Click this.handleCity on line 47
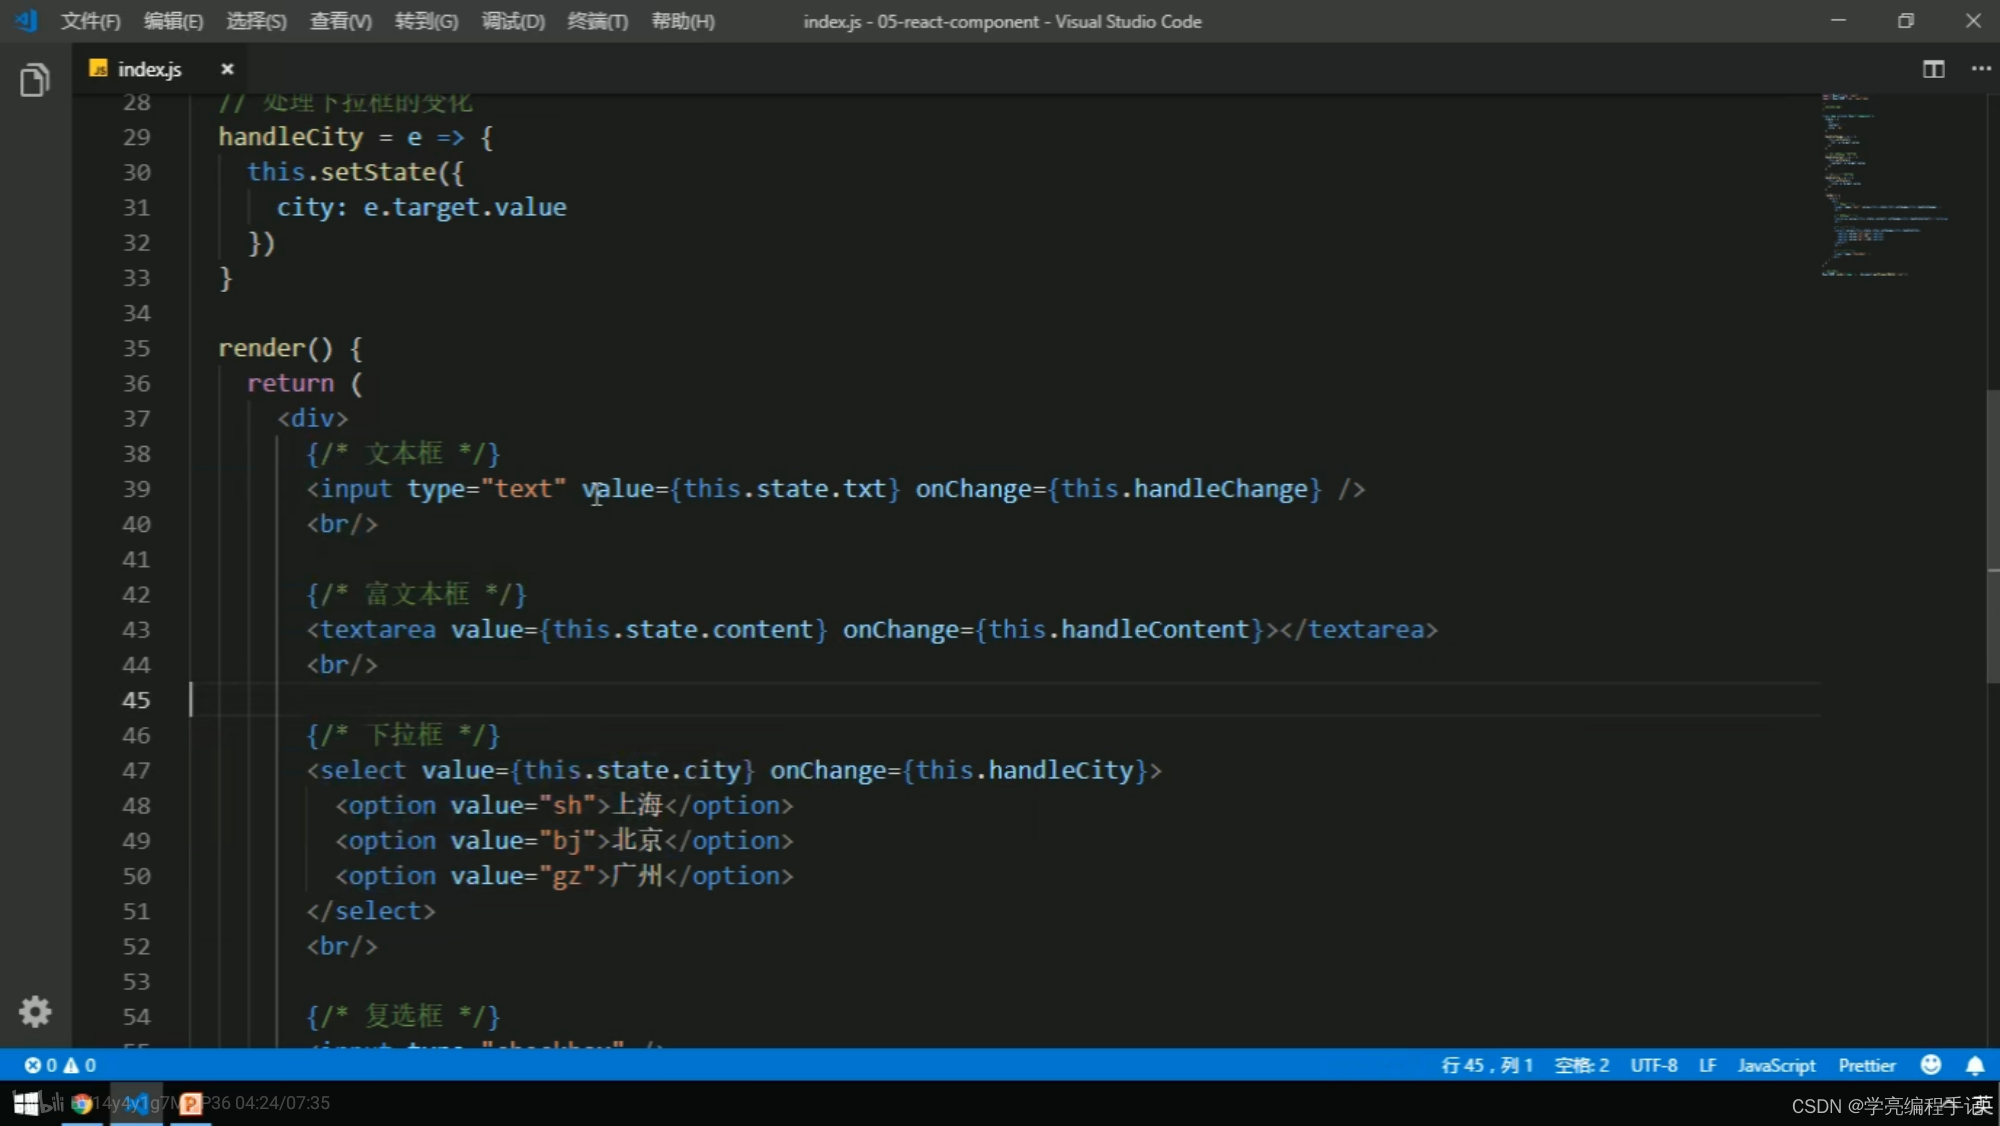 point(1025,770)
